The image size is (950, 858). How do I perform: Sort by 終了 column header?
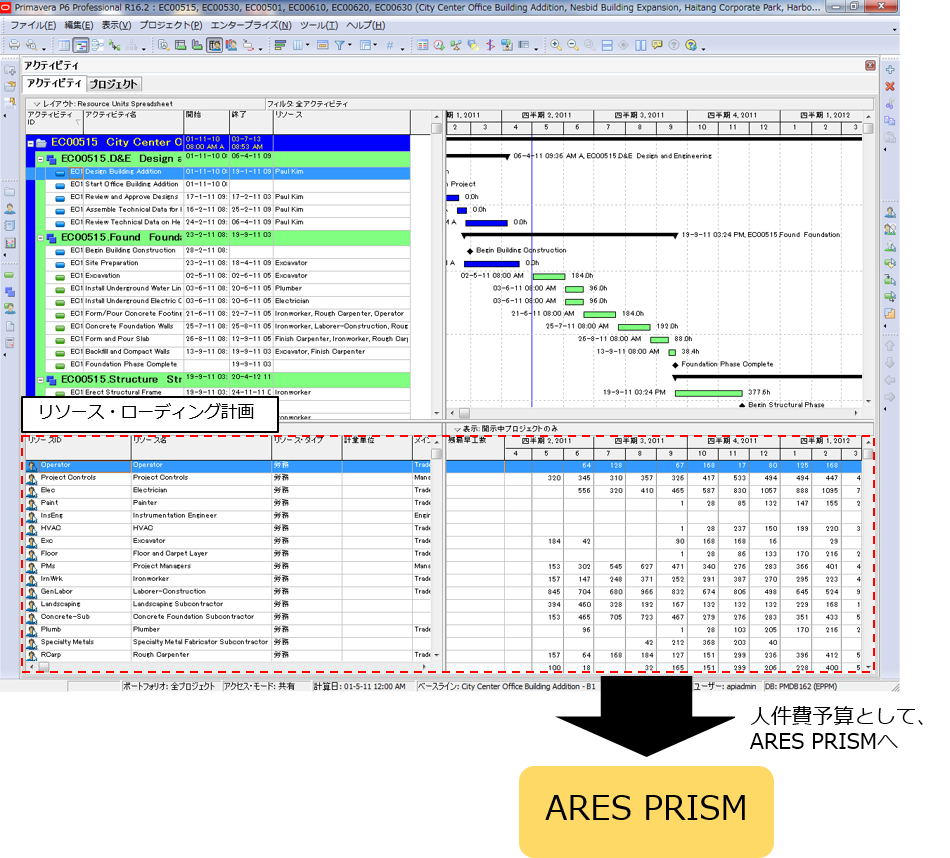coord(251,122)
